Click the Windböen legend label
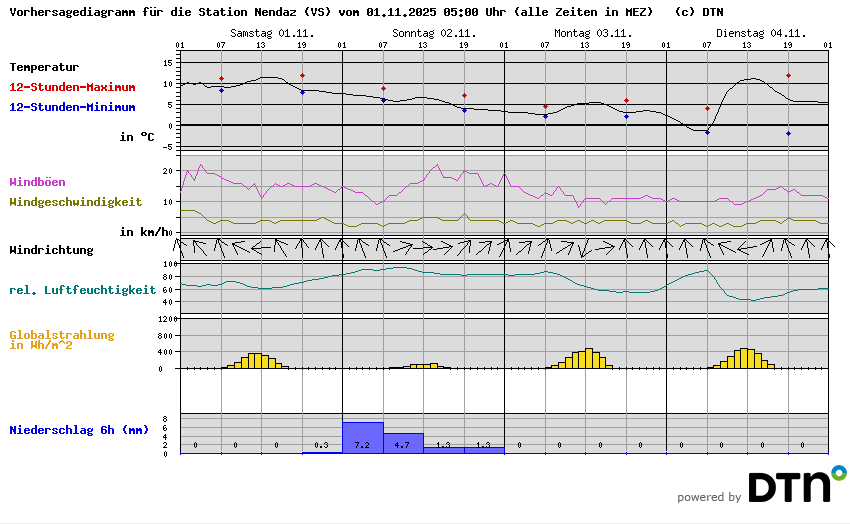 pos(37,182)
